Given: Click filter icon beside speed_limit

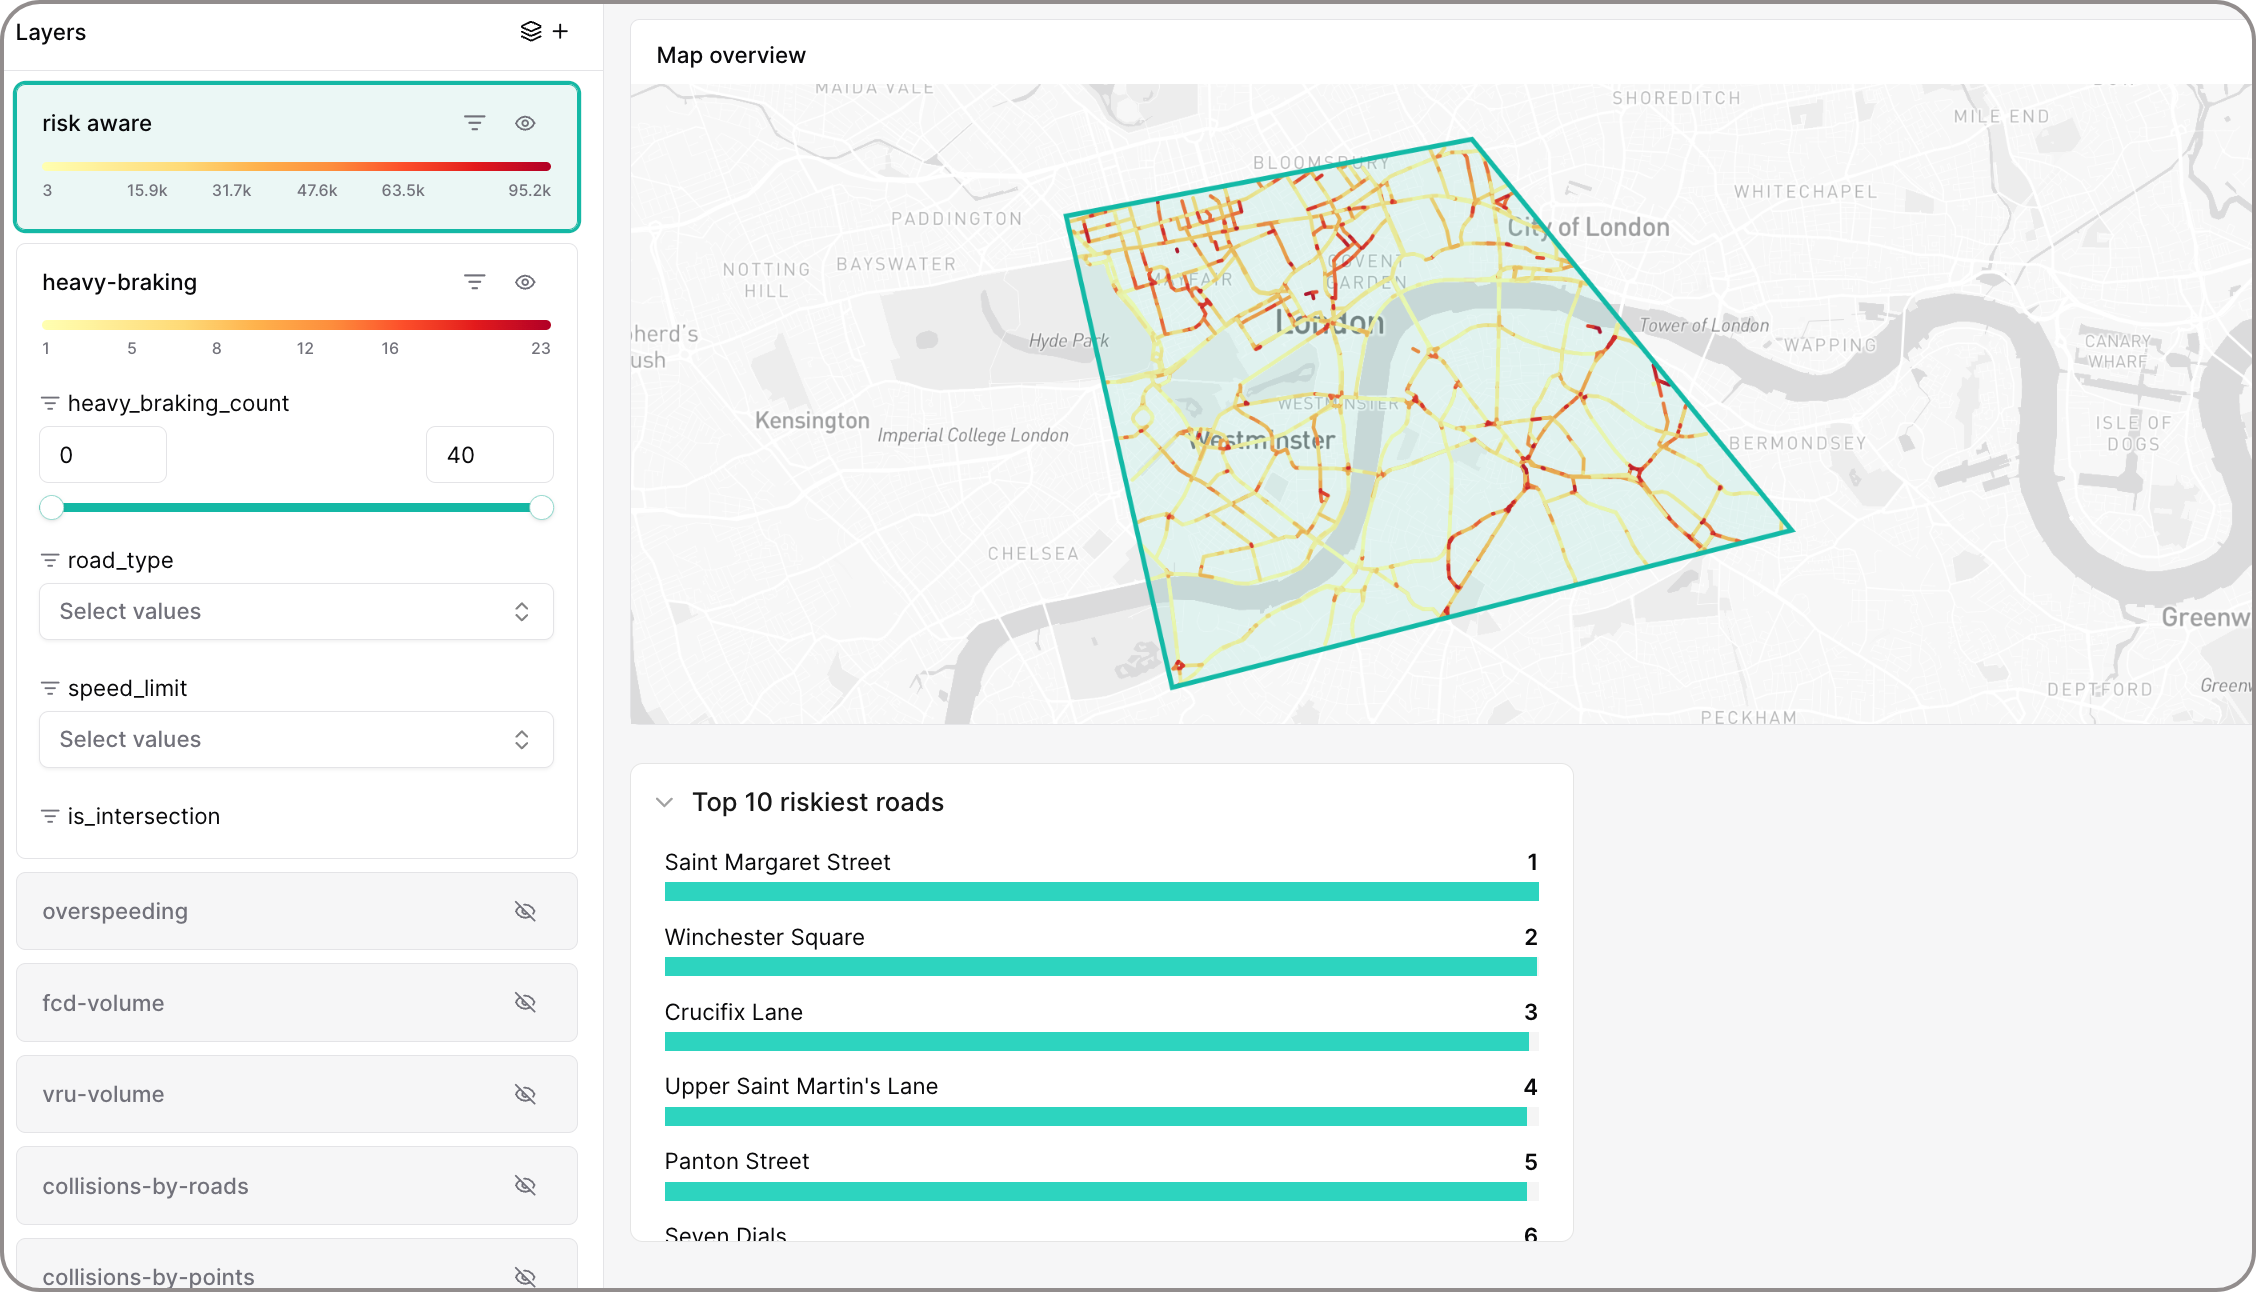Looking at the screenshot, I should coord(50,688).
